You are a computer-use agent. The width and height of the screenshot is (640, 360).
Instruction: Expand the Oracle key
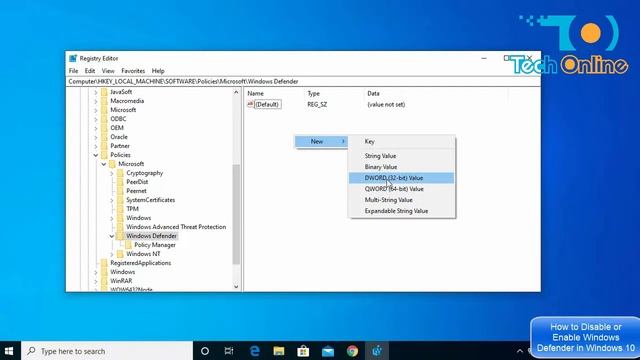coord(96,137)
